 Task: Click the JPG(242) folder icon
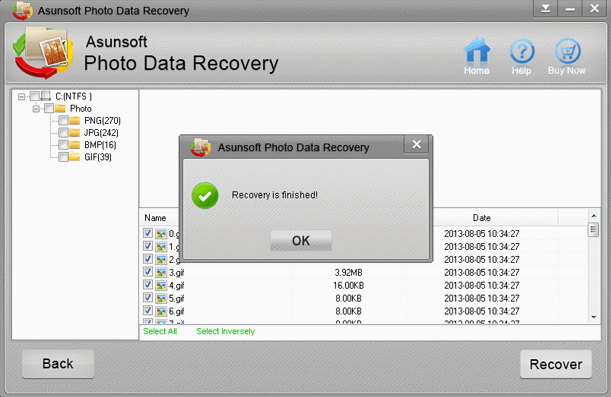74,132
